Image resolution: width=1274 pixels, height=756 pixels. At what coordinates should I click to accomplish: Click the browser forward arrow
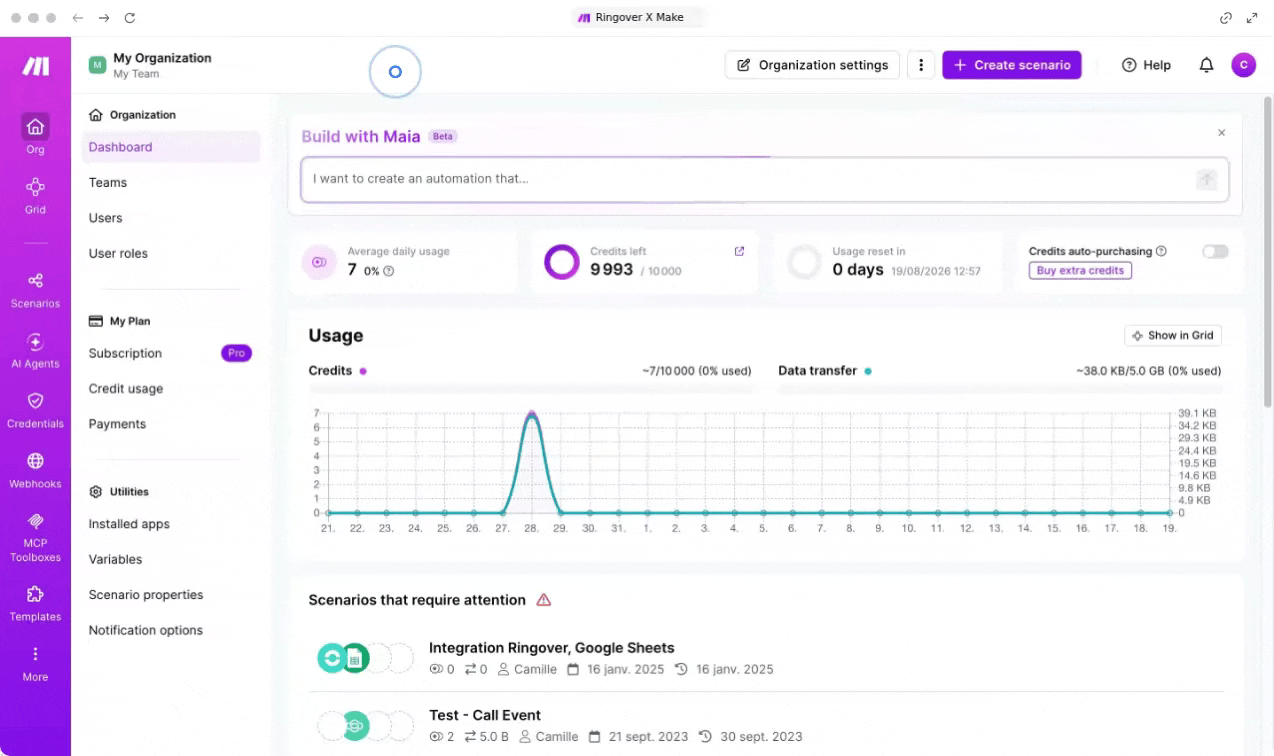pyautogui.click(x=104, y=18)
